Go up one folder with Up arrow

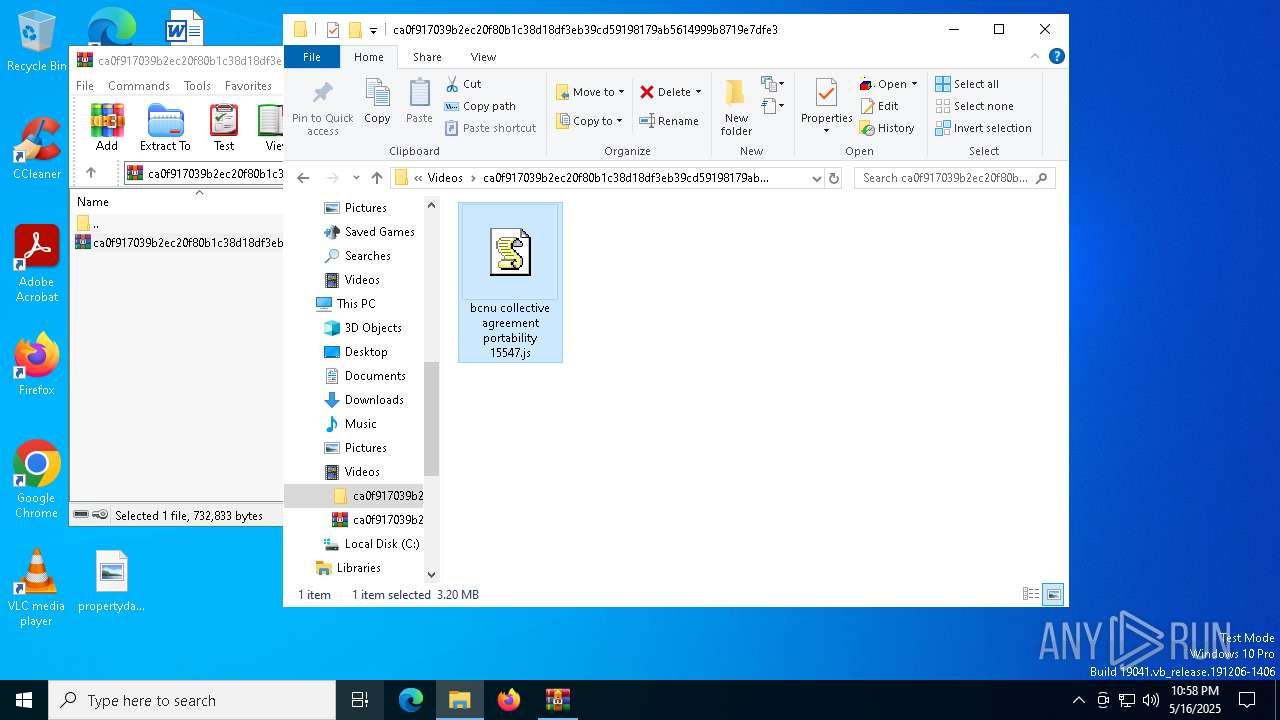pyautogui.click(x=376, y=178)
